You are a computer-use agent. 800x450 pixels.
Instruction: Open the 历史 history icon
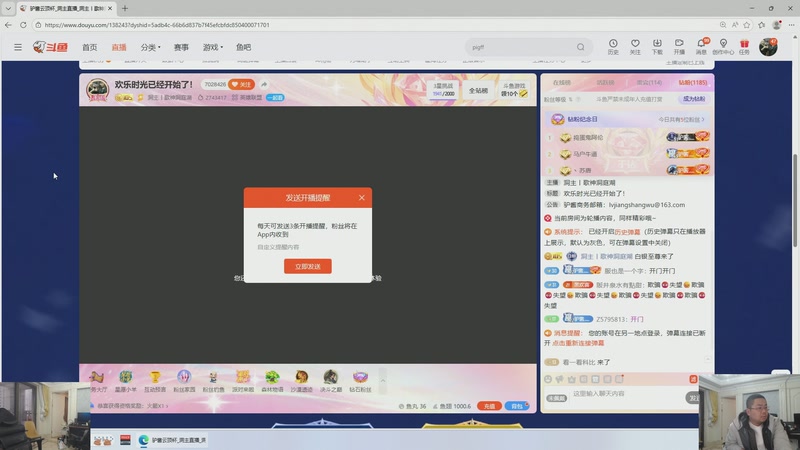pos(613,46)
